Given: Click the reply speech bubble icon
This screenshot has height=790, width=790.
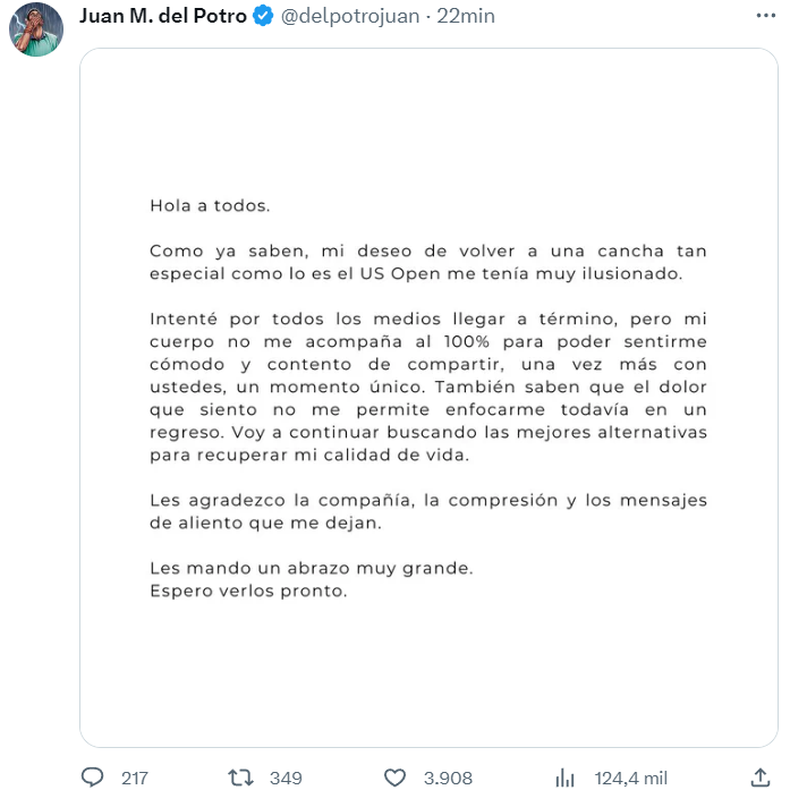Looking at the screenshot, I should (93, 777).
